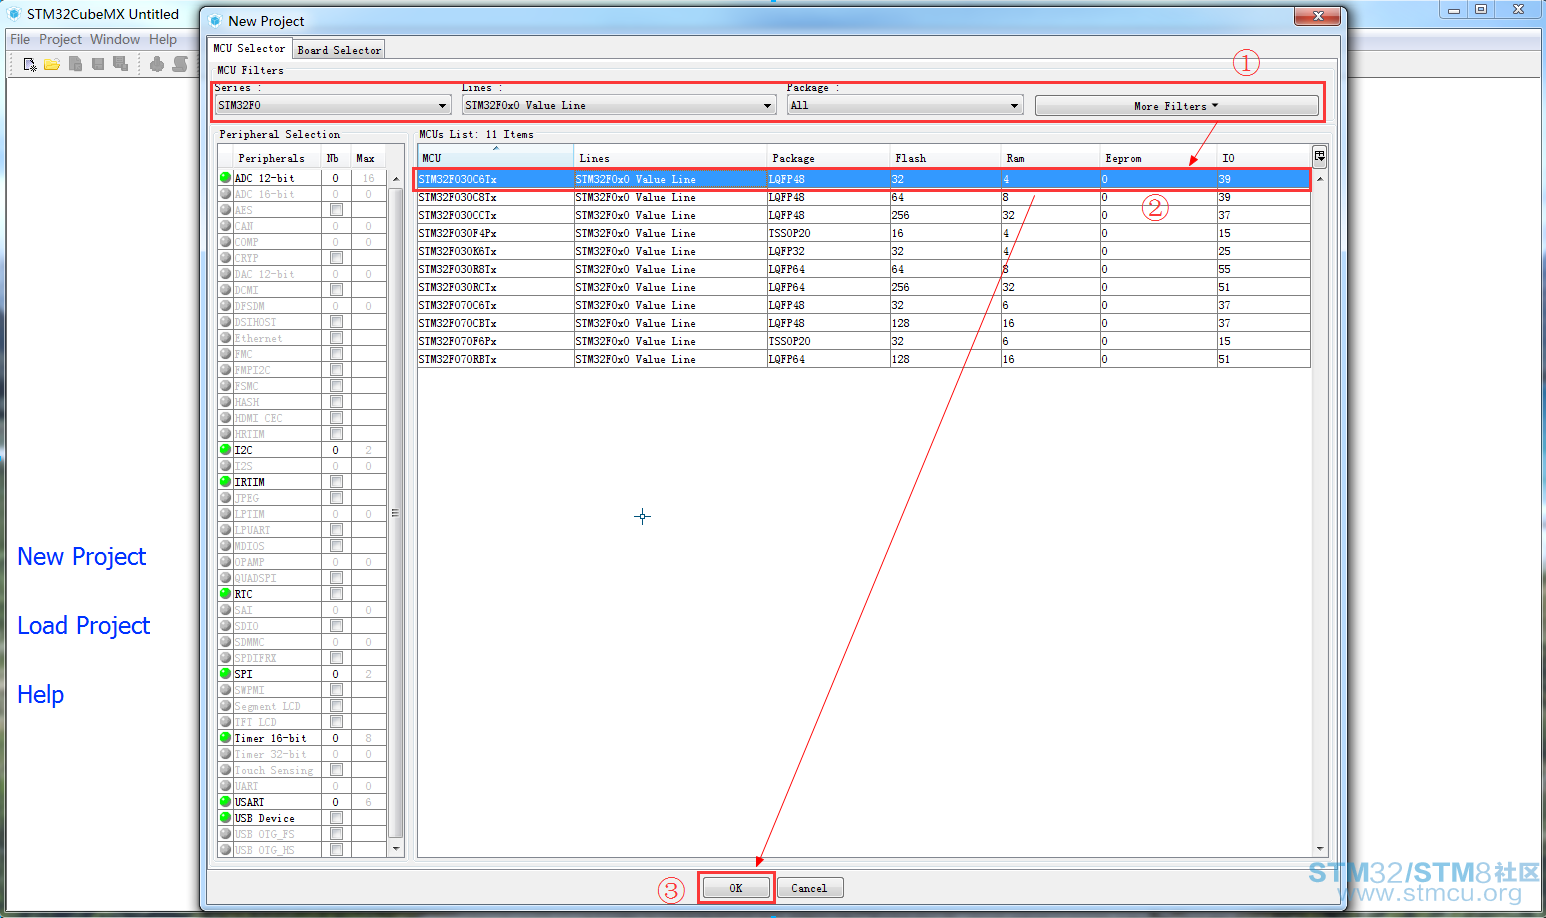This screenshot has height=918, width=1546.
Task: Tick the USB OTG_FS checkbox
Action: pos(336,834)
